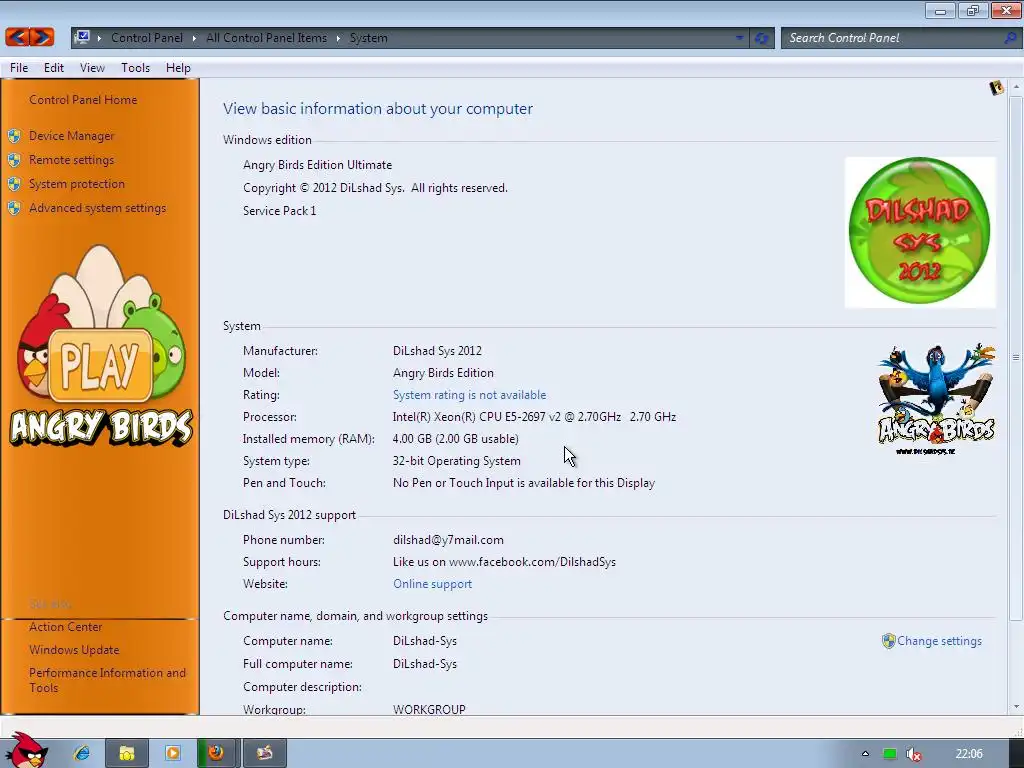
Task: Open the Edit menu
Action: (x=54, y=68)
